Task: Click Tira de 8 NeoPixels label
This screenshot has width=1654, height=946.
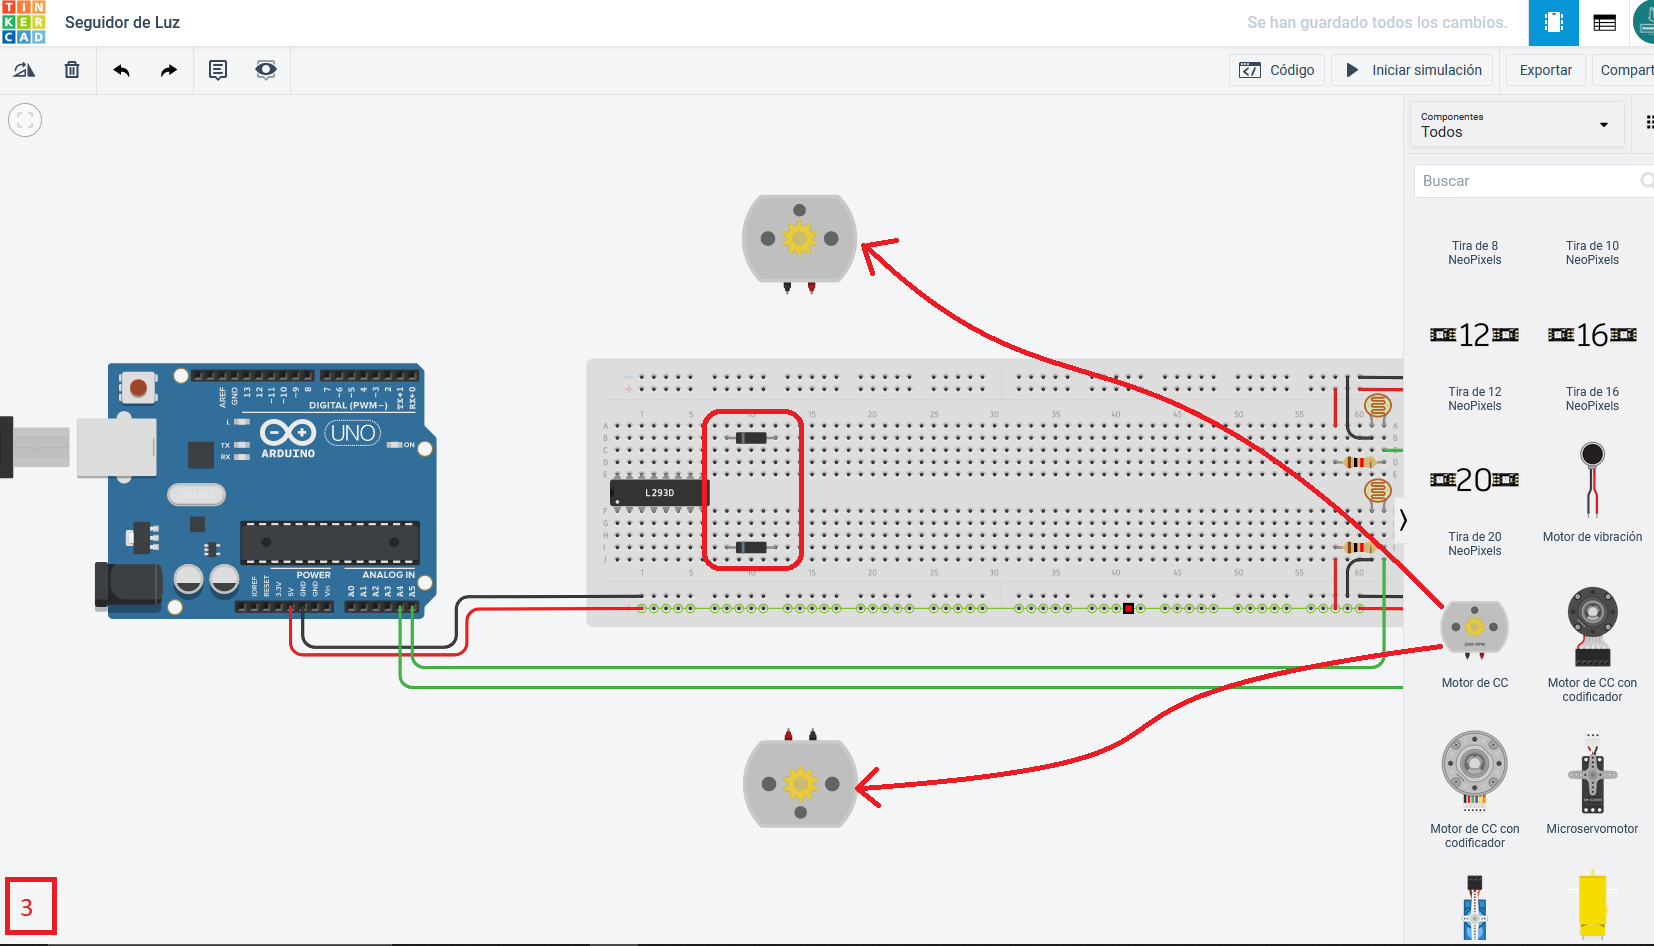Action: tap(1475, 253)
